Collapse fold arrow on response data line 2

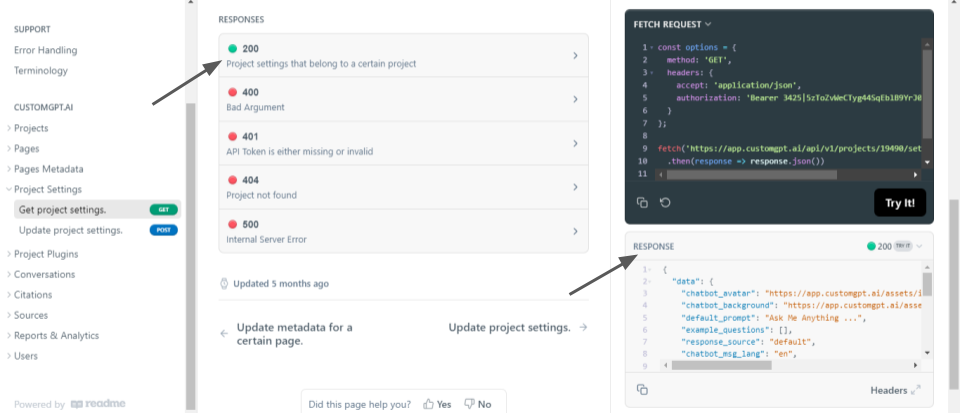click(651, 281)
